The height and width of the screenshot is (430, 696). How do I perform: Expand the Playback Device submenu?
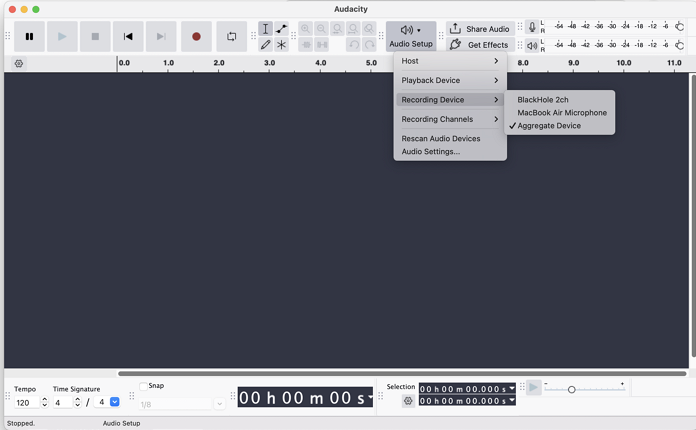(450, 80)
